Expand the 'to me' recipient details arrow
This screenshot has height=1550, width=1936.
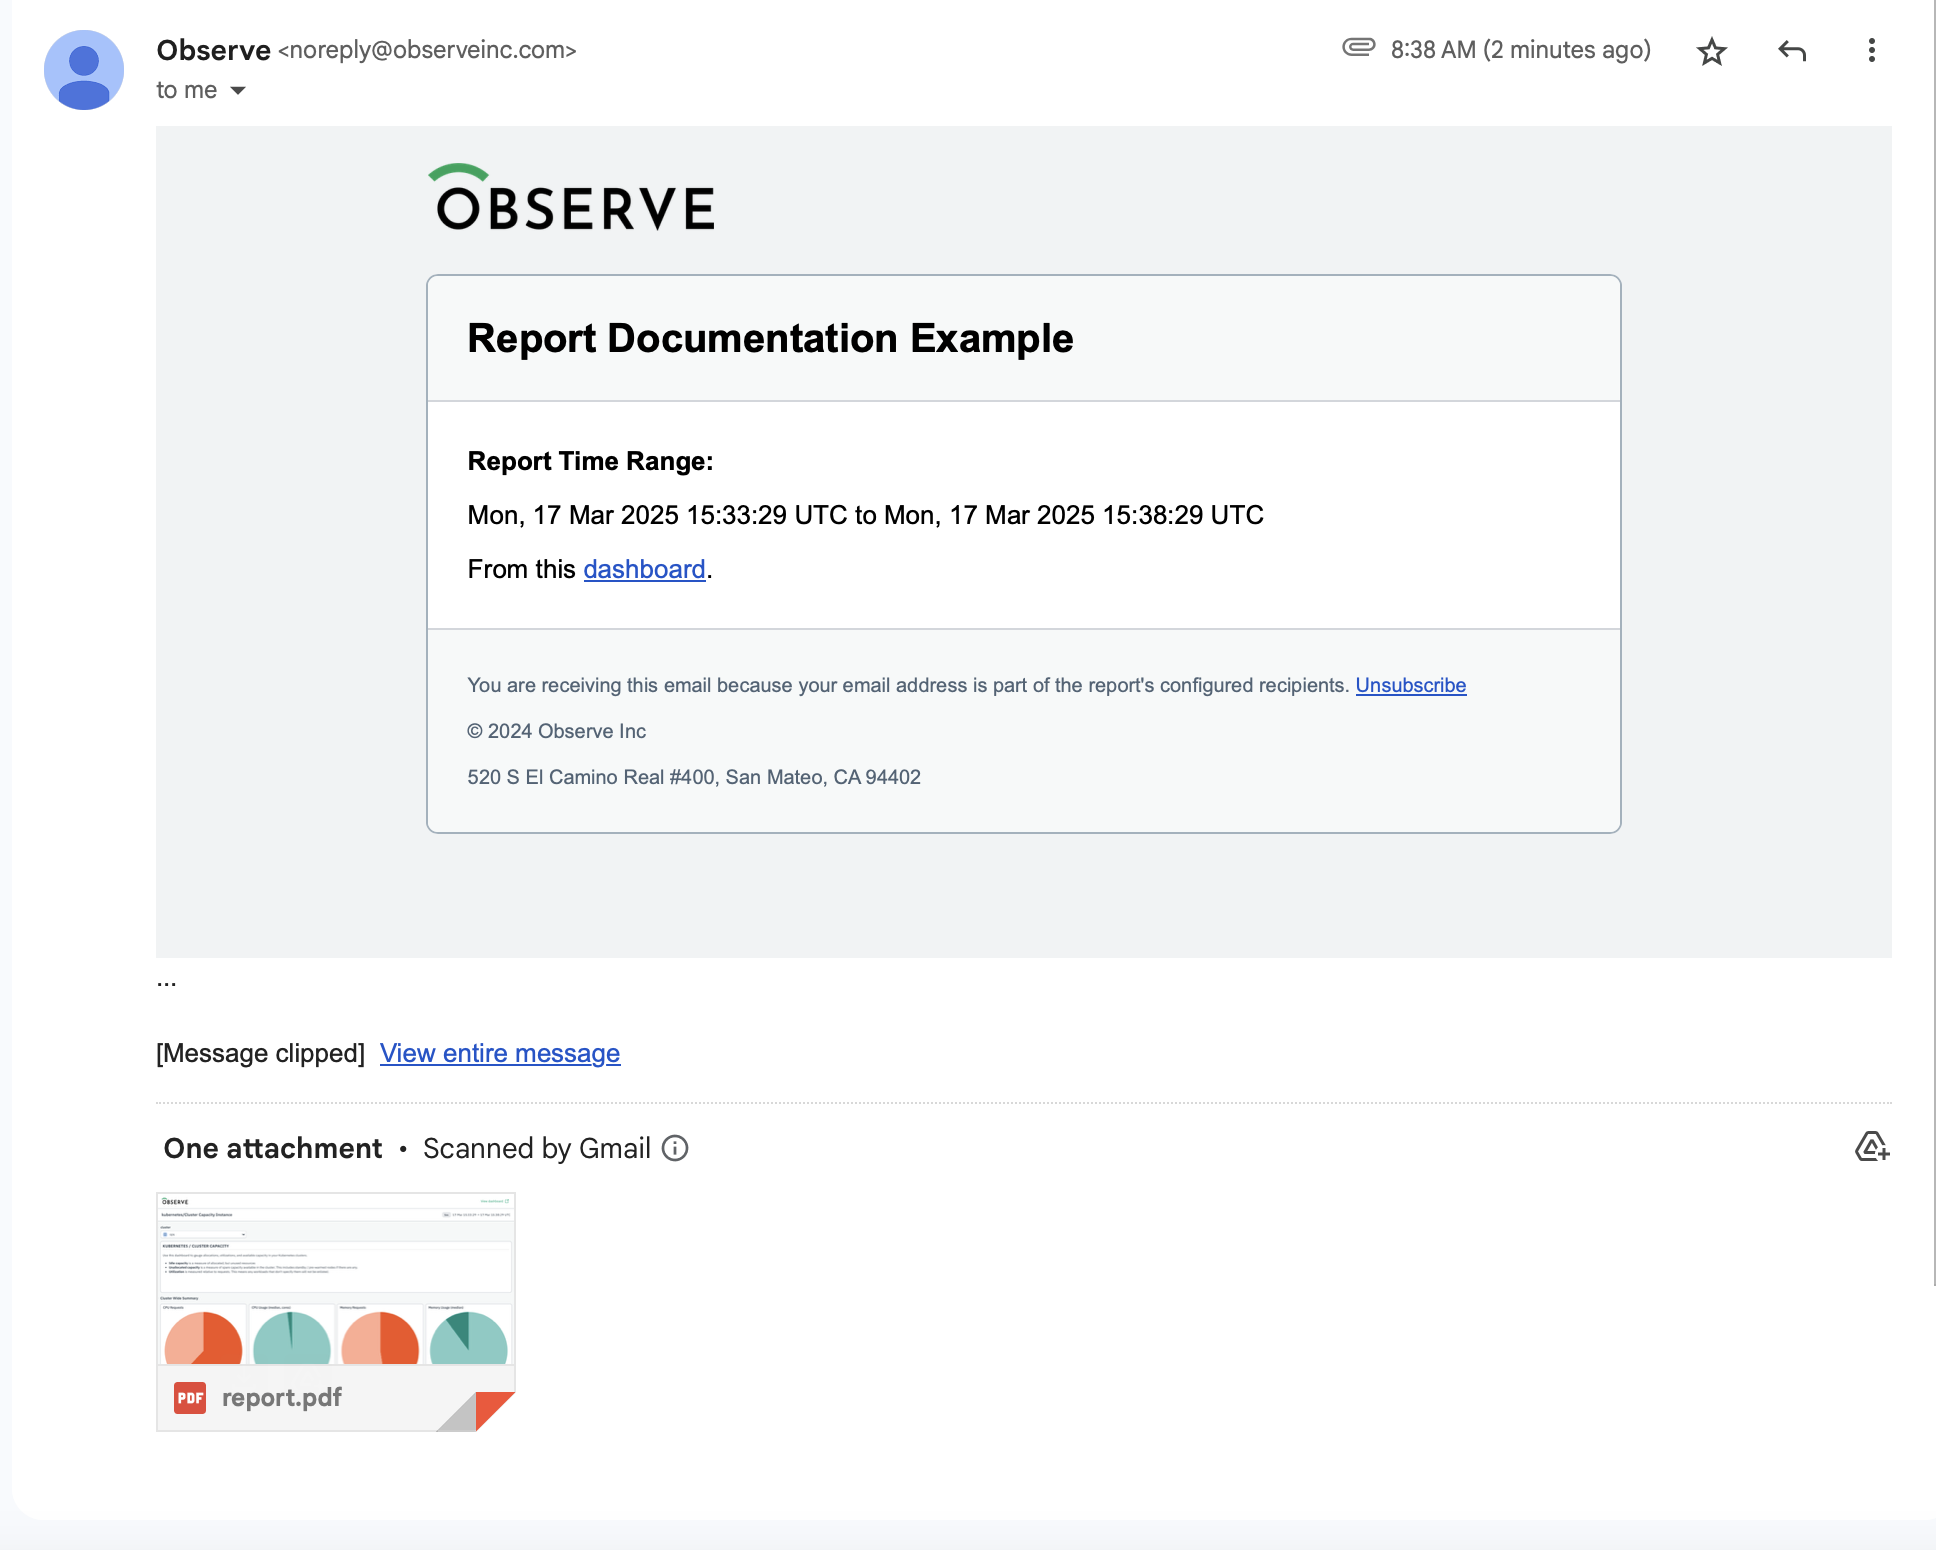[238, 91]
